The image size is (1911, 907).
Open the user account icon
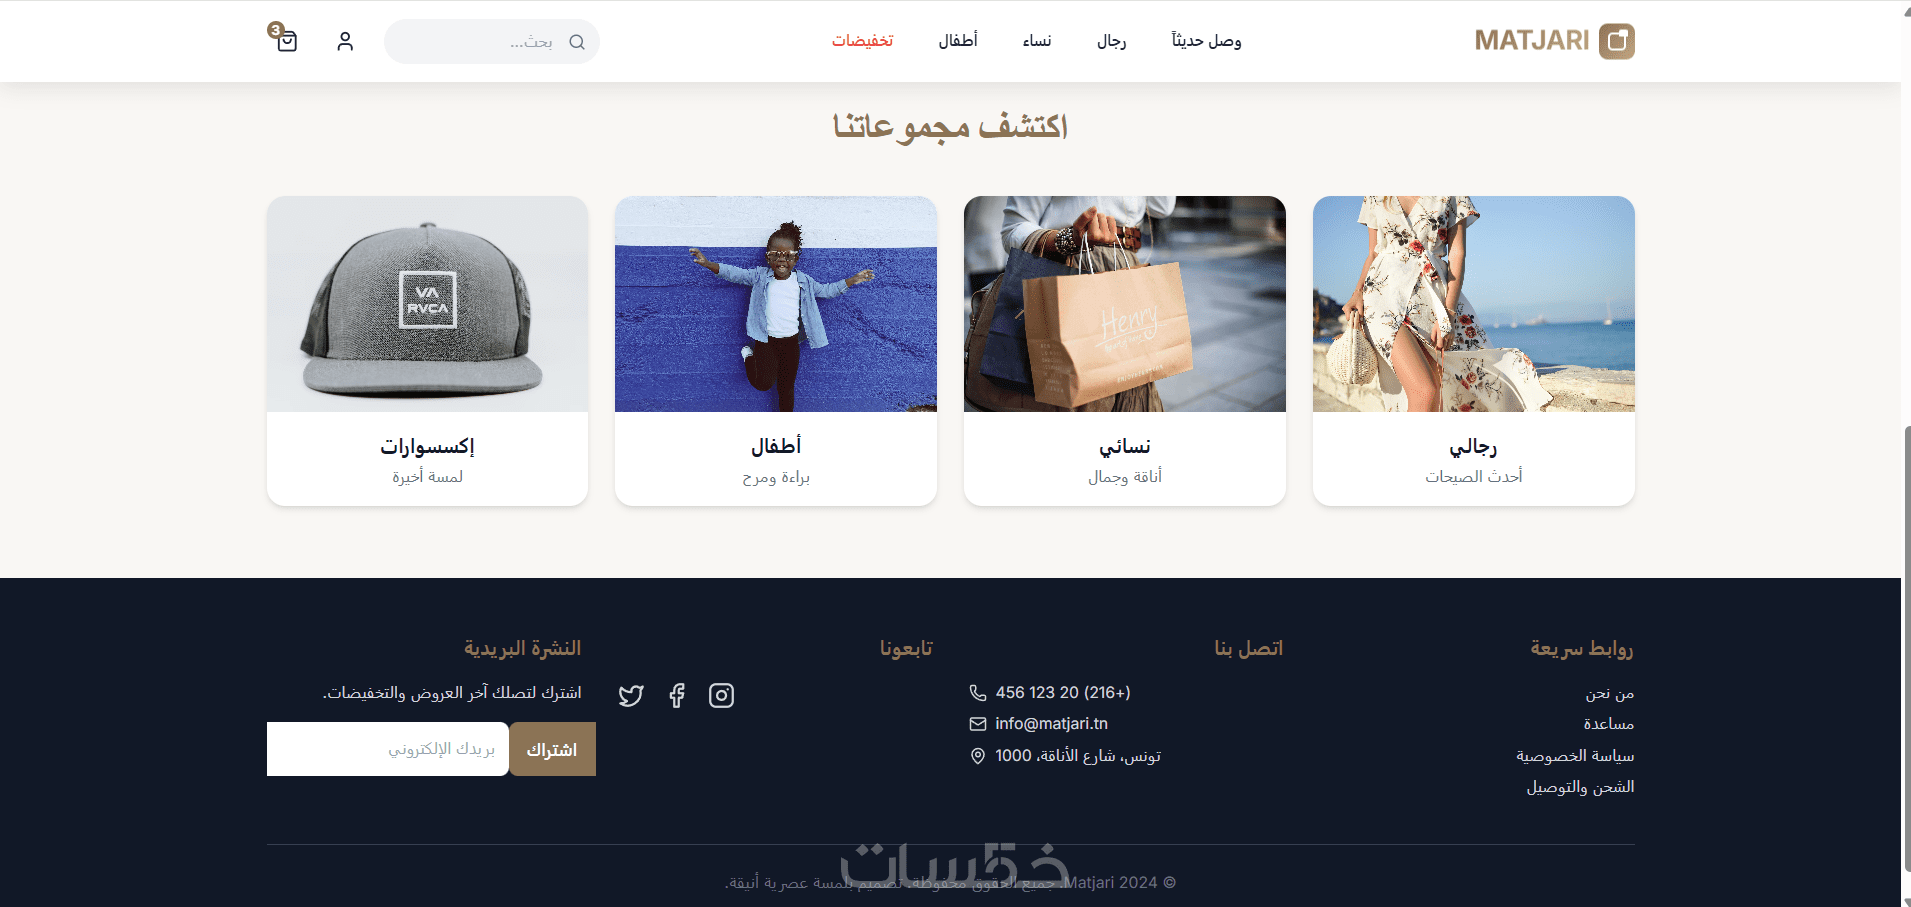coord(345,41)
